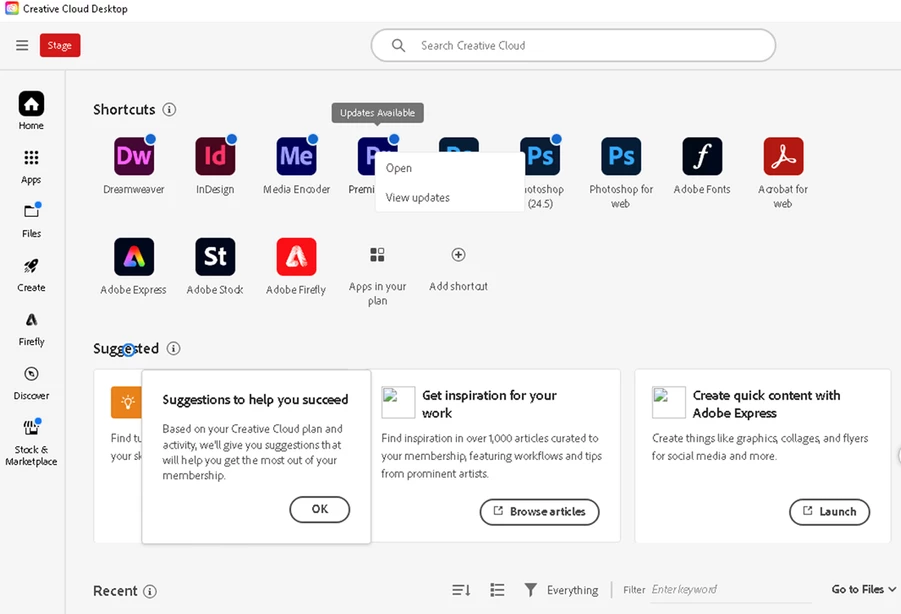
Task: Open the Adobe Stock shortcut
Action: pos(215,257)
